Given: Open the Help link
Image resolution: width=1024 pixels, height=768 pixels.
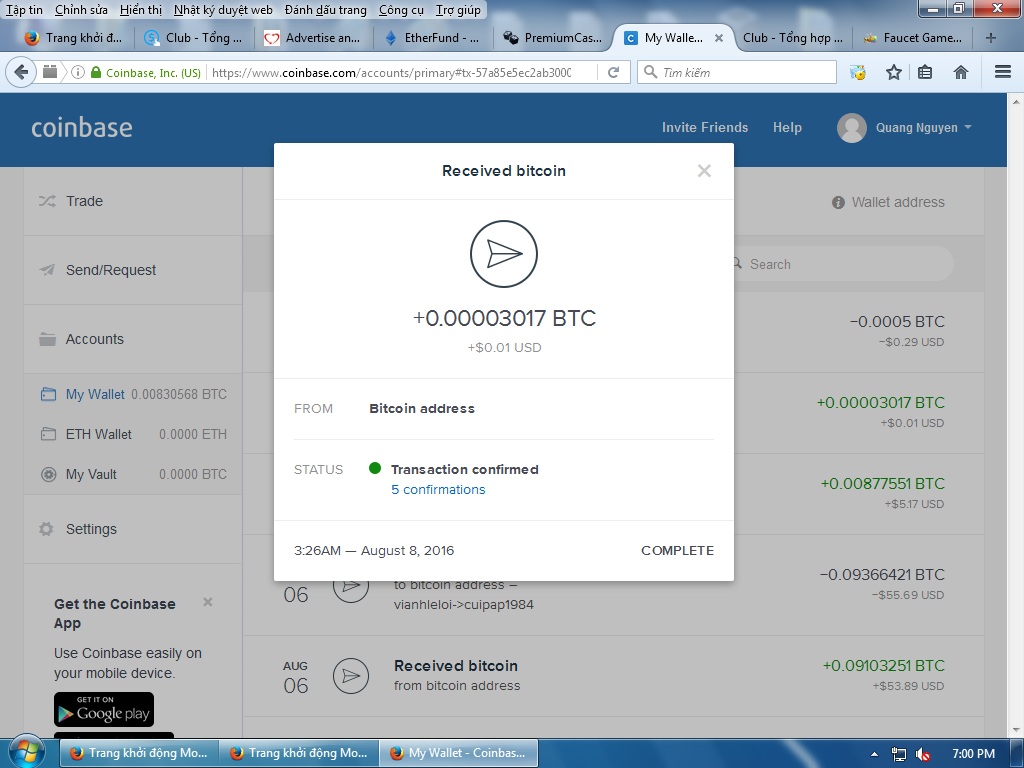Looking at the screenshot, I should (x=787, y=127).
